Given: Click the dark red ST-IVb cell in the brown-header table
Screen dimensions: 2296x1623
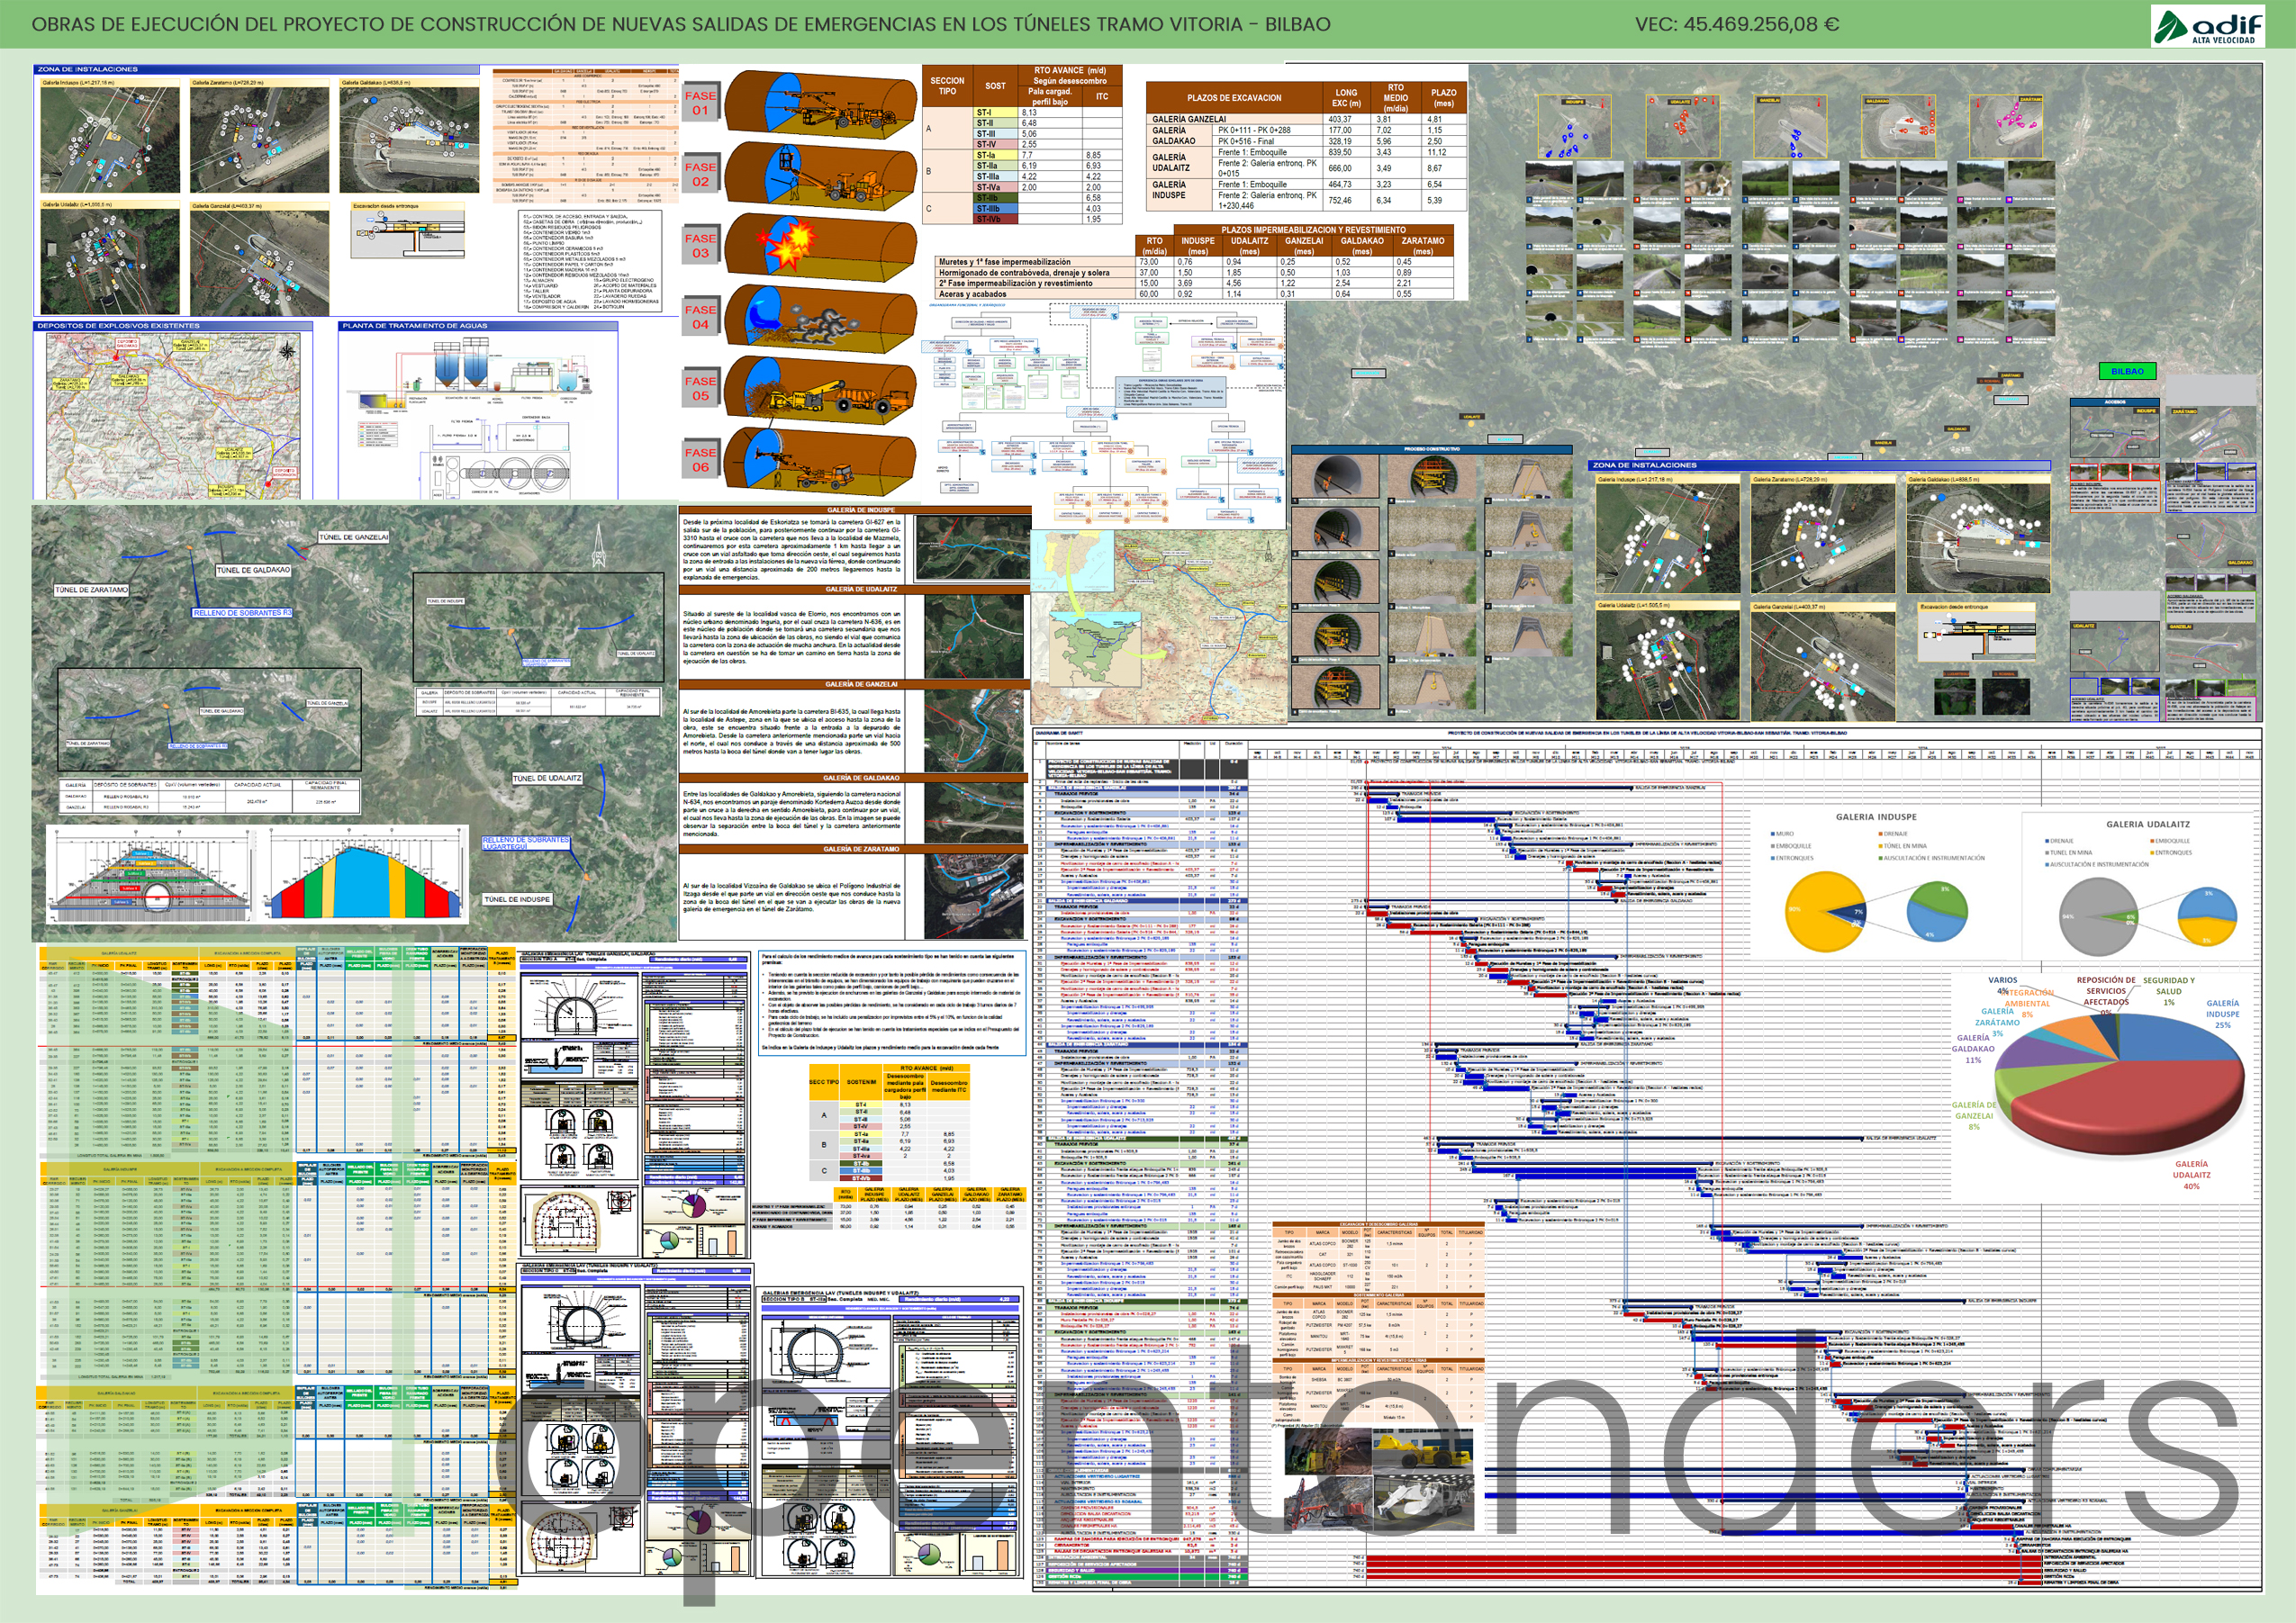Looking at the screenshot, I should click(x=996, y=219).
